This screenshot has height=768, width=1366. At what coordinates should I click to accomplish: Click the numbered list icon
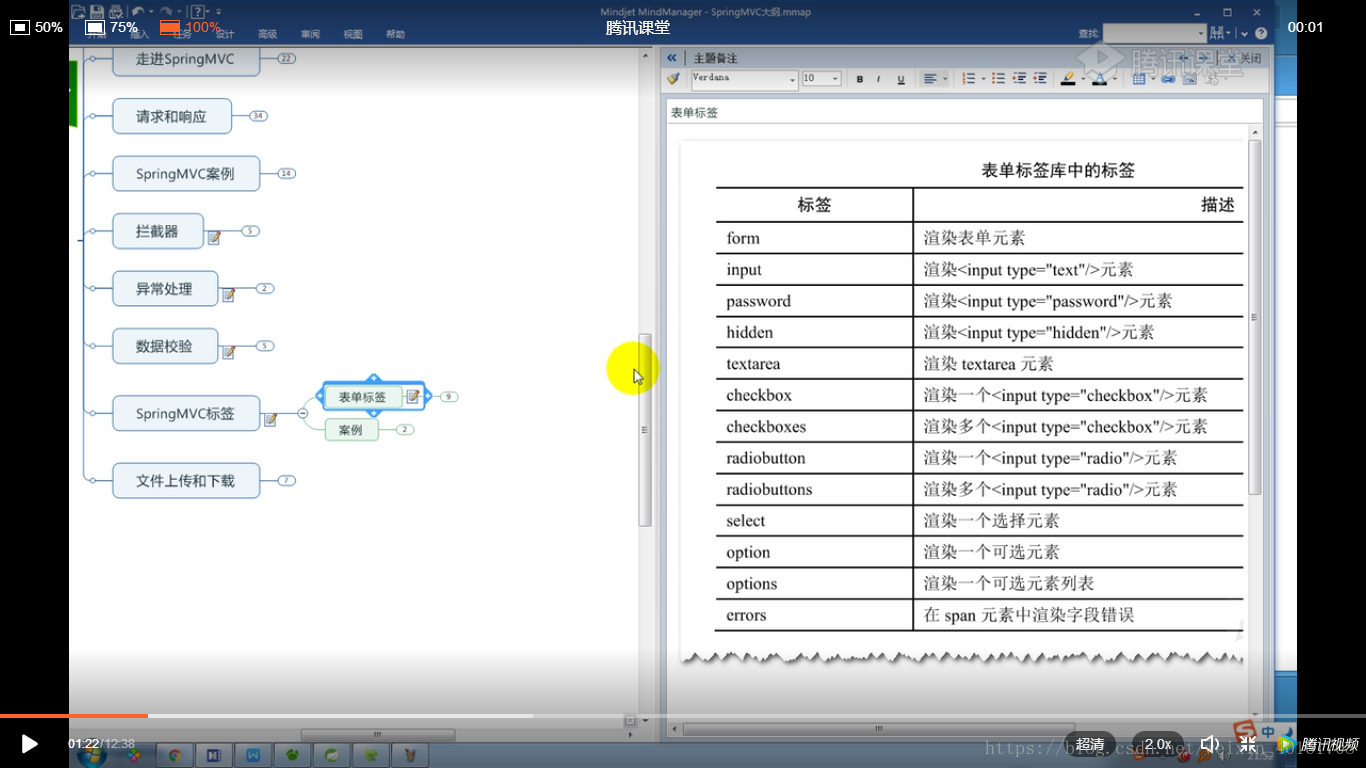(968, 79)
